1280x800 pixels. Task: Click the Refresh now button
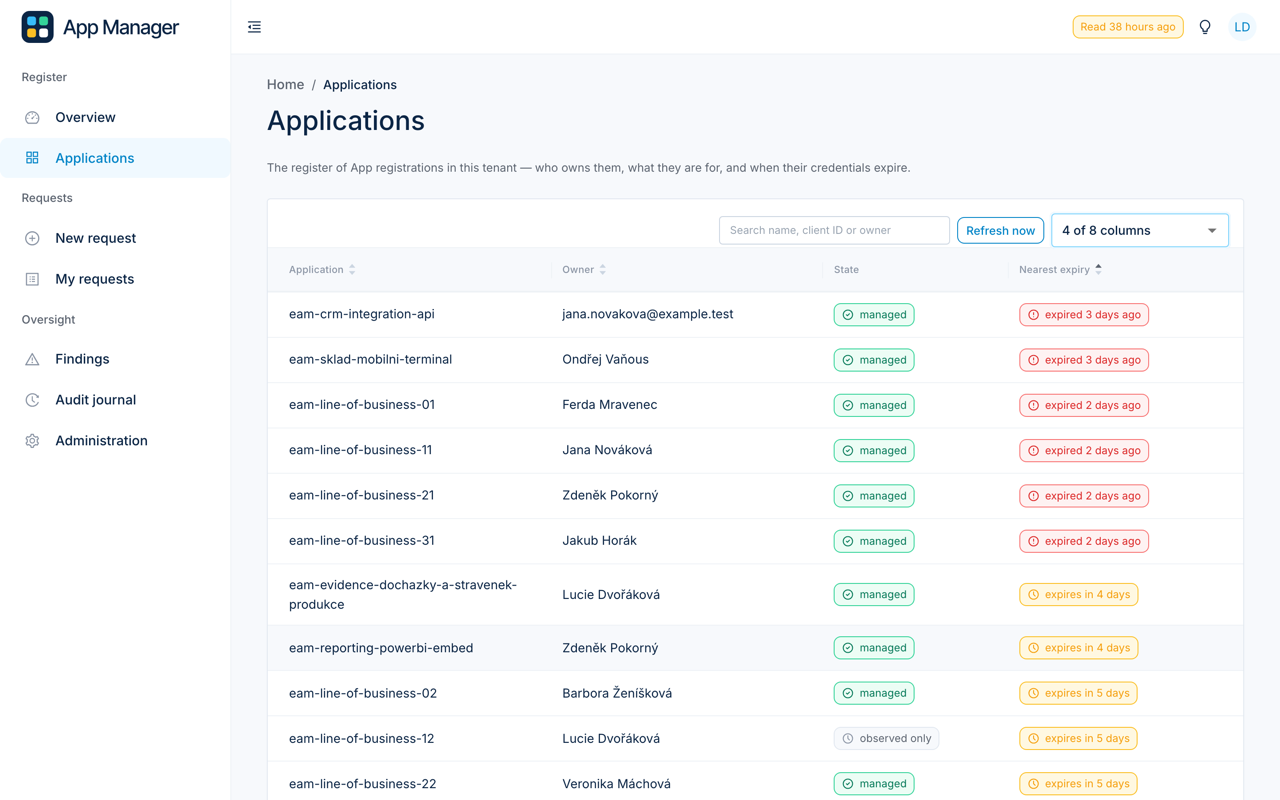tap(1000, 230)
